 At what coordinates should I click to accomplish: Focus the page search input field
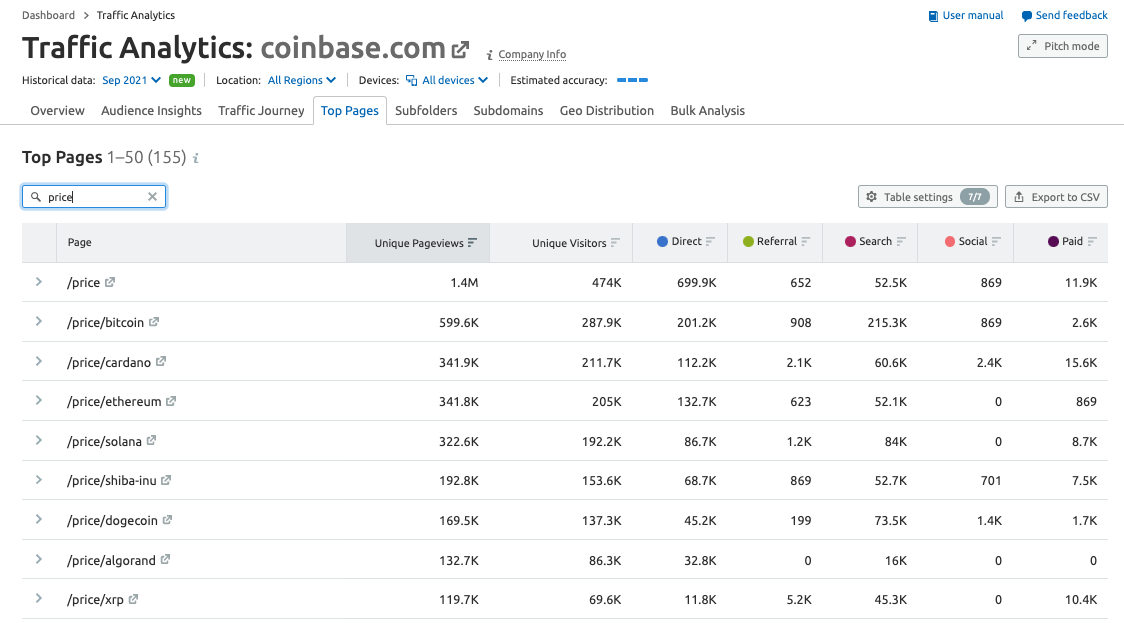(94, 196)
